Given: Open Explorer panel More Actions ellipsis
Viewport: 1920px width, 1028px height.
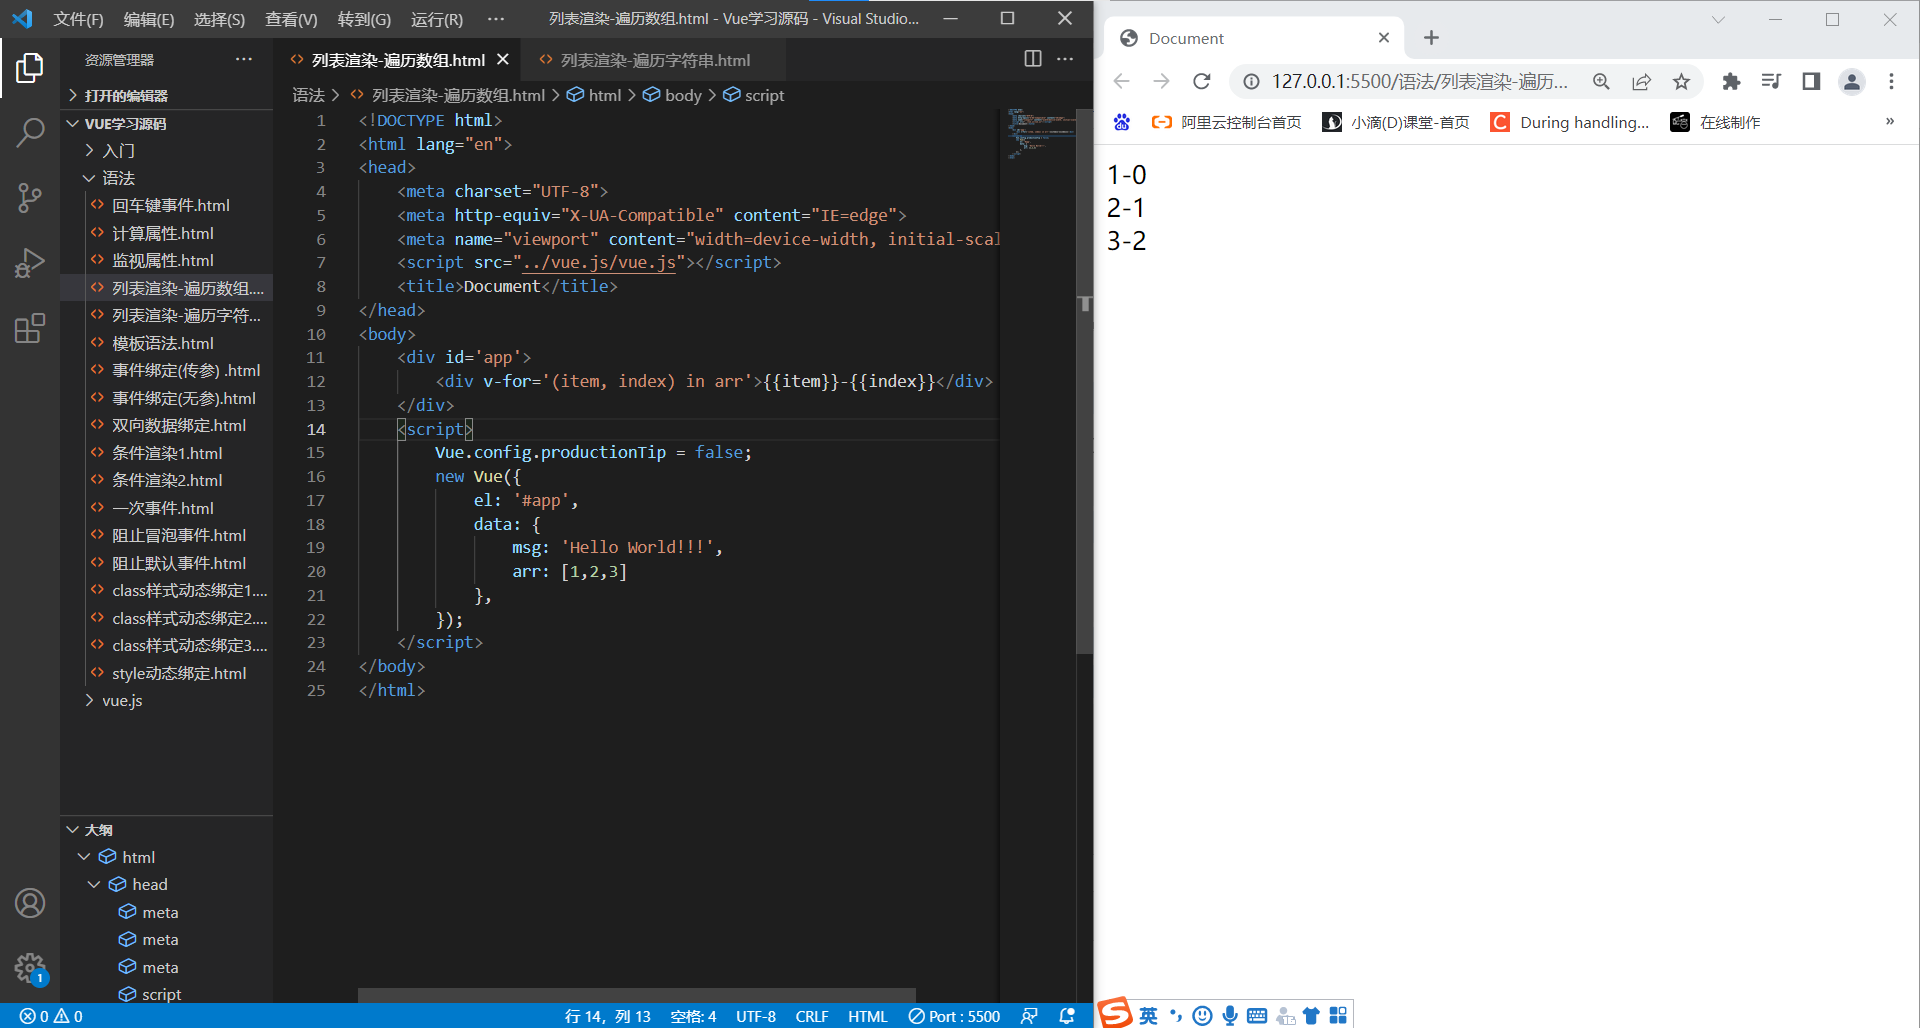Looking at the screenshot, I should click(244, 59).
